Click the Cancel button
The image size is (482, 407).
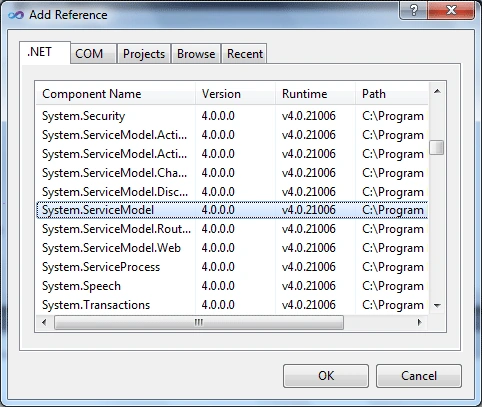click(x=419, y=376)
